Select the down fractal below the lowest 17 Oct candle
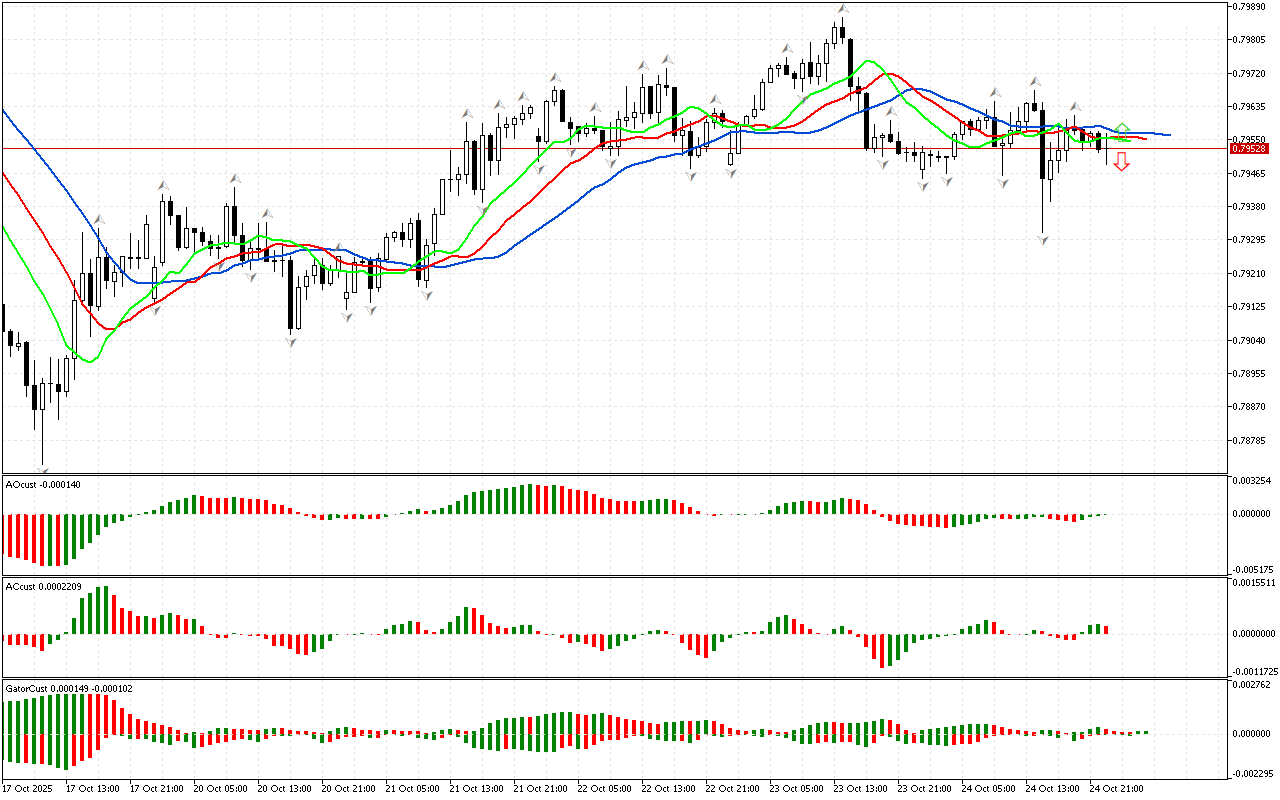Viewport: 1280px width, 800px height. point(42,468)
